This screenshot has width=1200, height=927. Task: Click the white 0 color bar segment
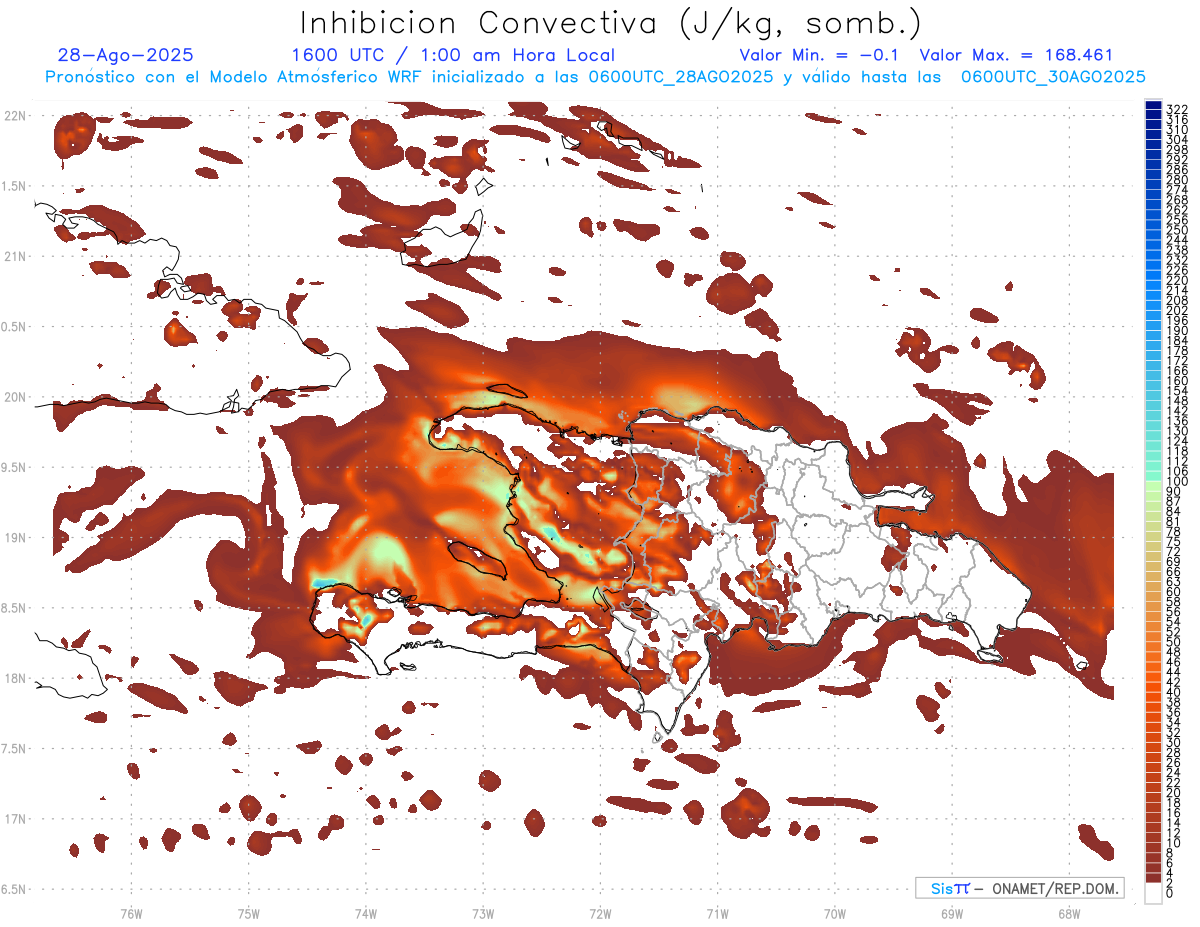click(1154, 894)
